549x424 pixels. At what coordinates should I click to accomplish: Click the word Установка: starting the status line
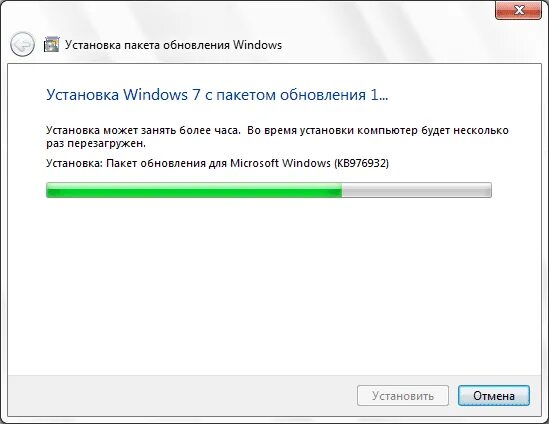74,163
